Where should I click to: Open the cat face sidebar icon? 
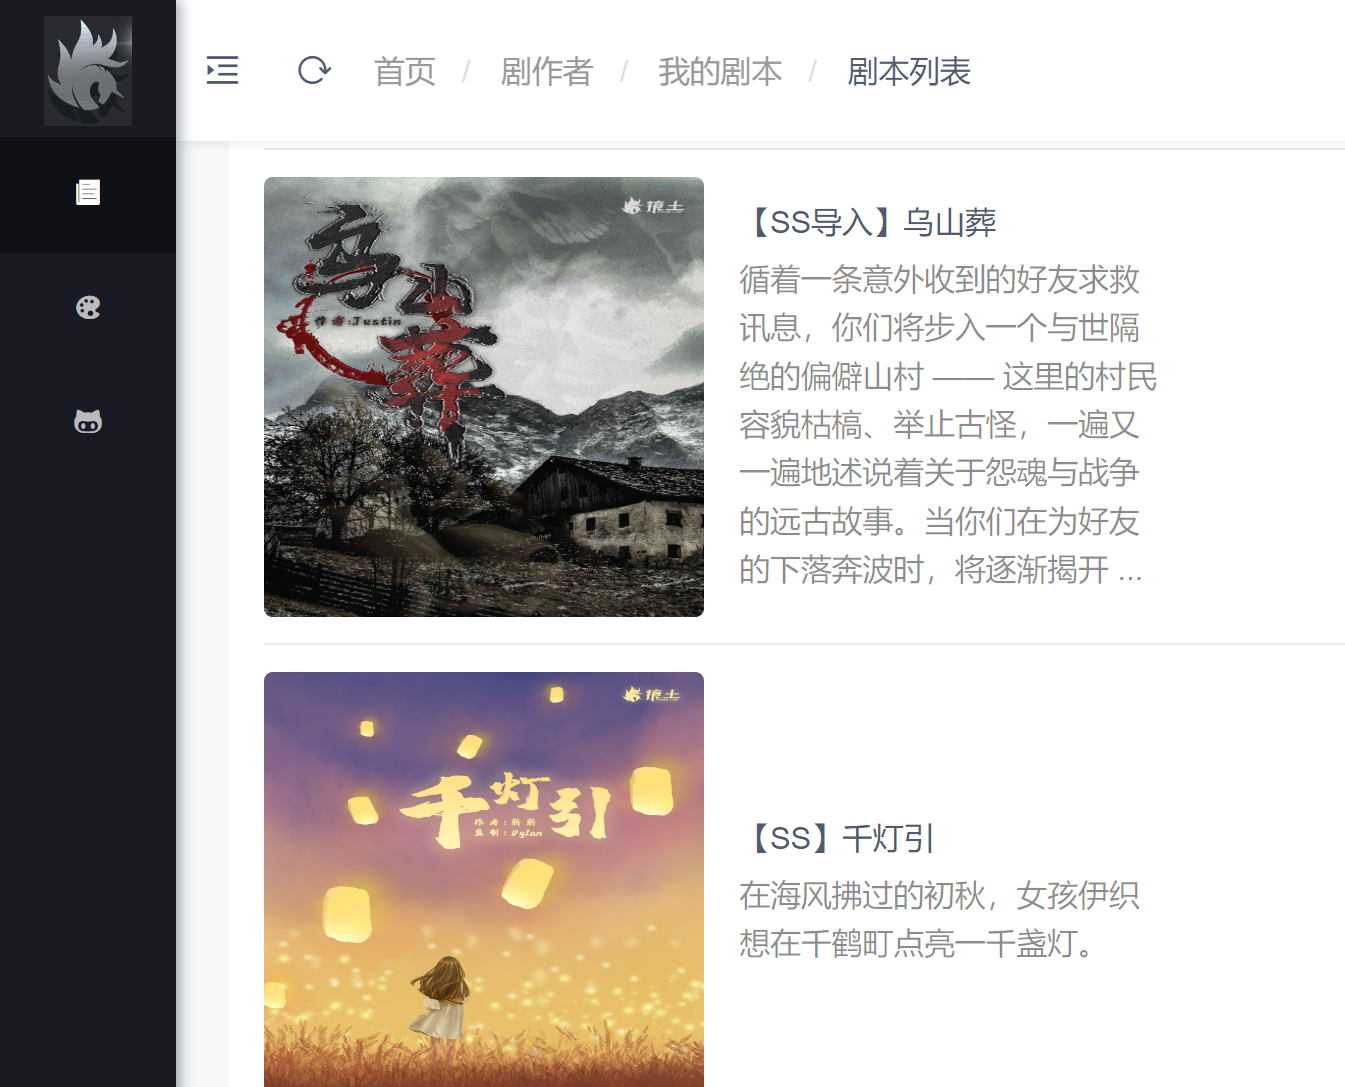pos(88,421)
